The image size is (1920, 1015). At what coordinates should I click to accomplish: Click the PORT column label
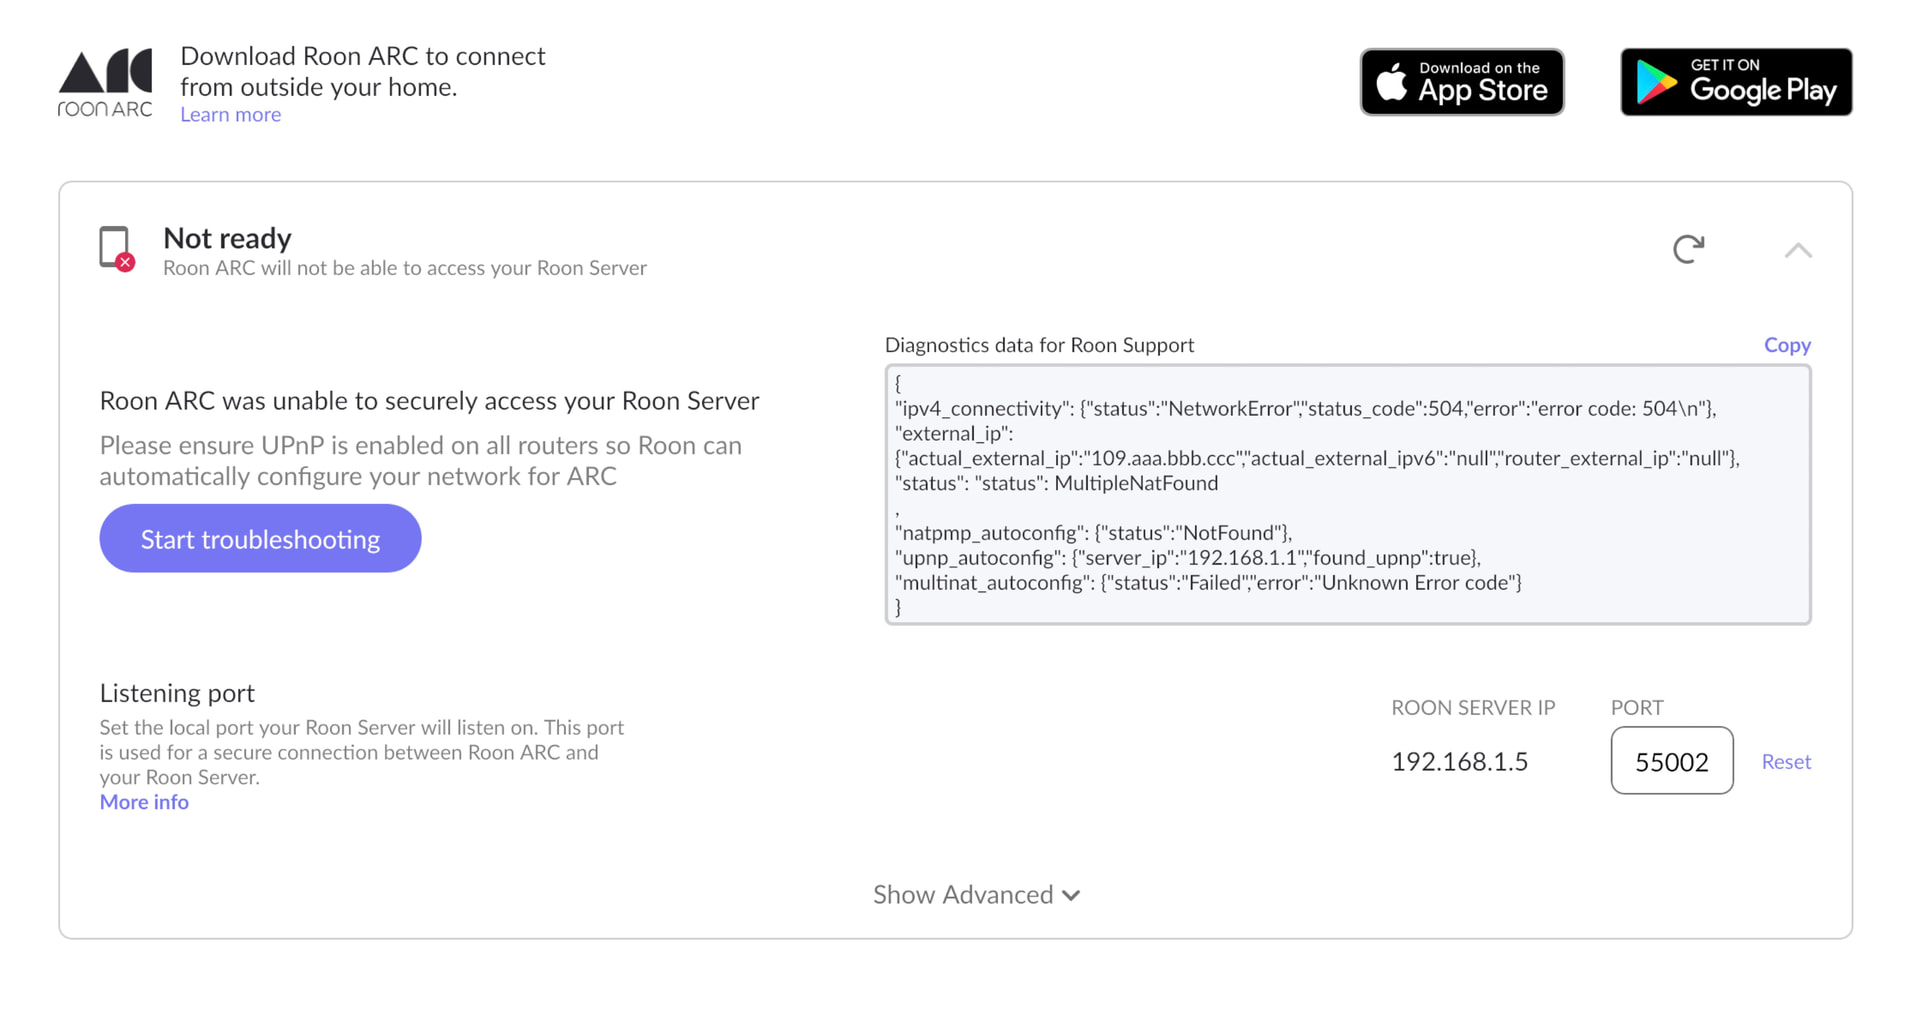click(1637, 708)
